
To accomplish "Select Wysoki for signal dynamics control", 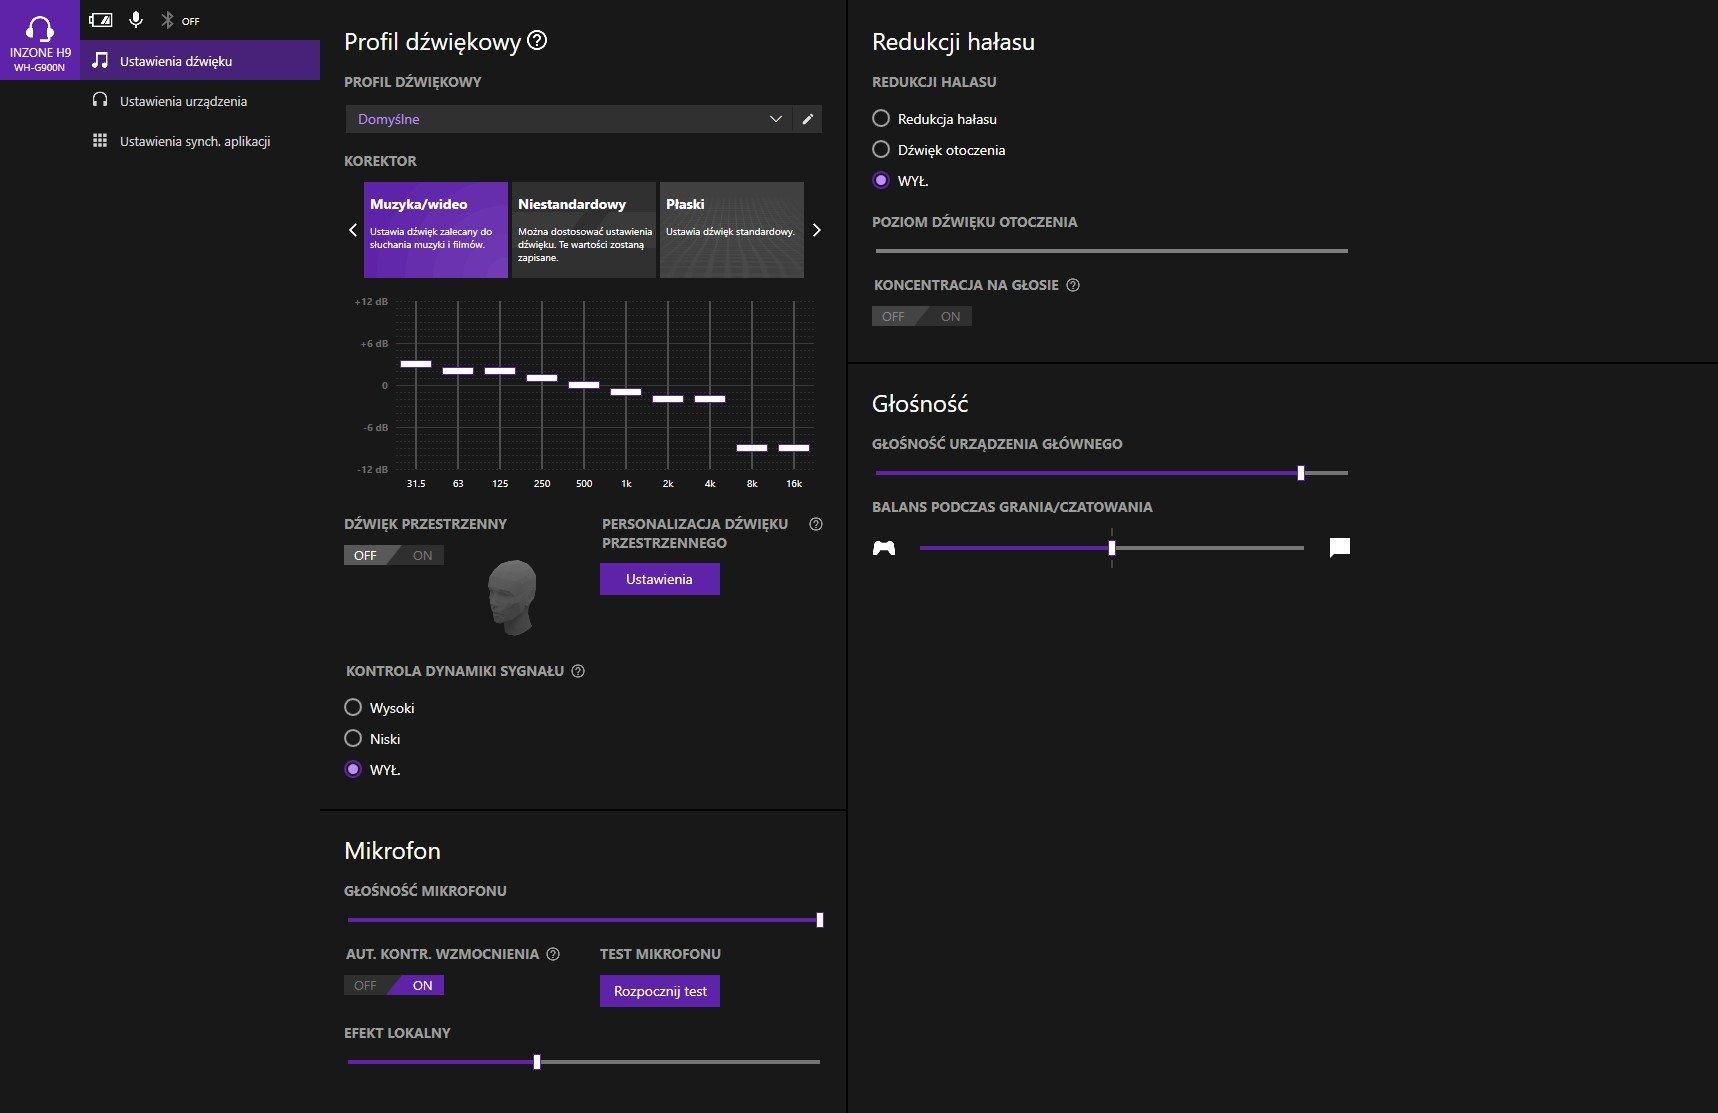I will coord(353,708).
